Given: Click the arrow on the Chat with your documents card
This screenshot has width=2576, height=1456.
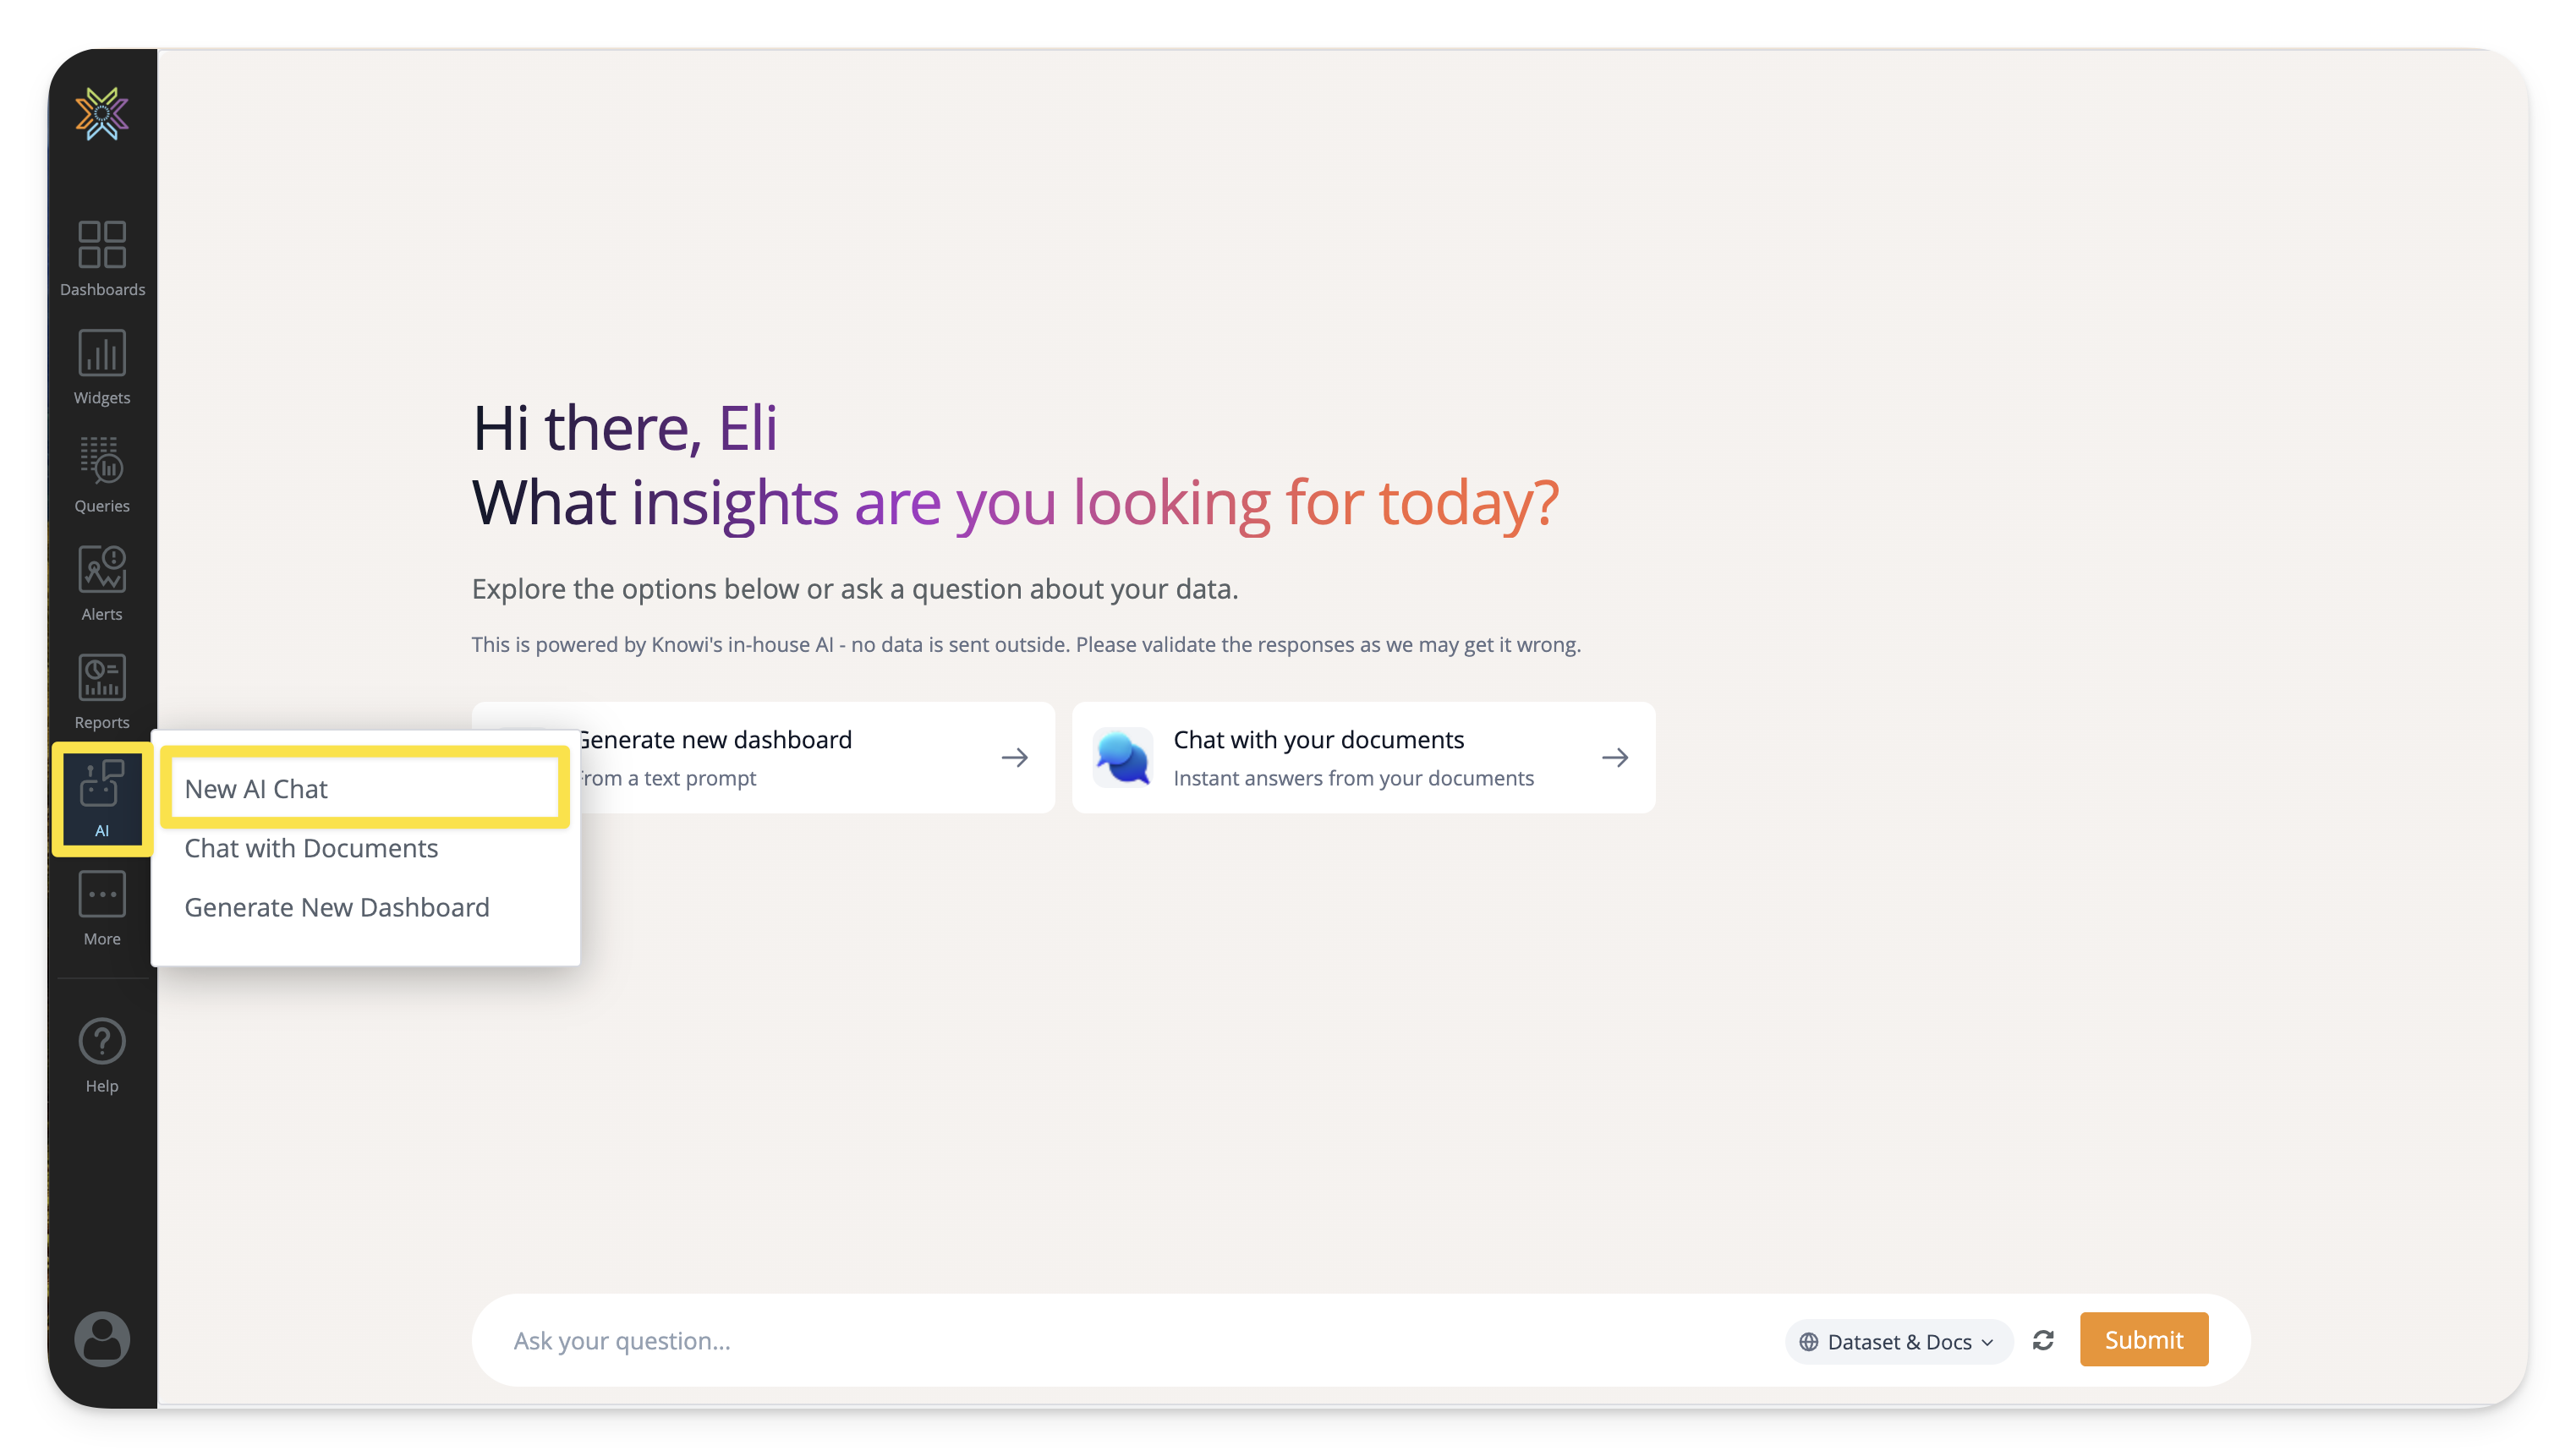Looking at the screenshot, I should click(x=1614, y=757).
